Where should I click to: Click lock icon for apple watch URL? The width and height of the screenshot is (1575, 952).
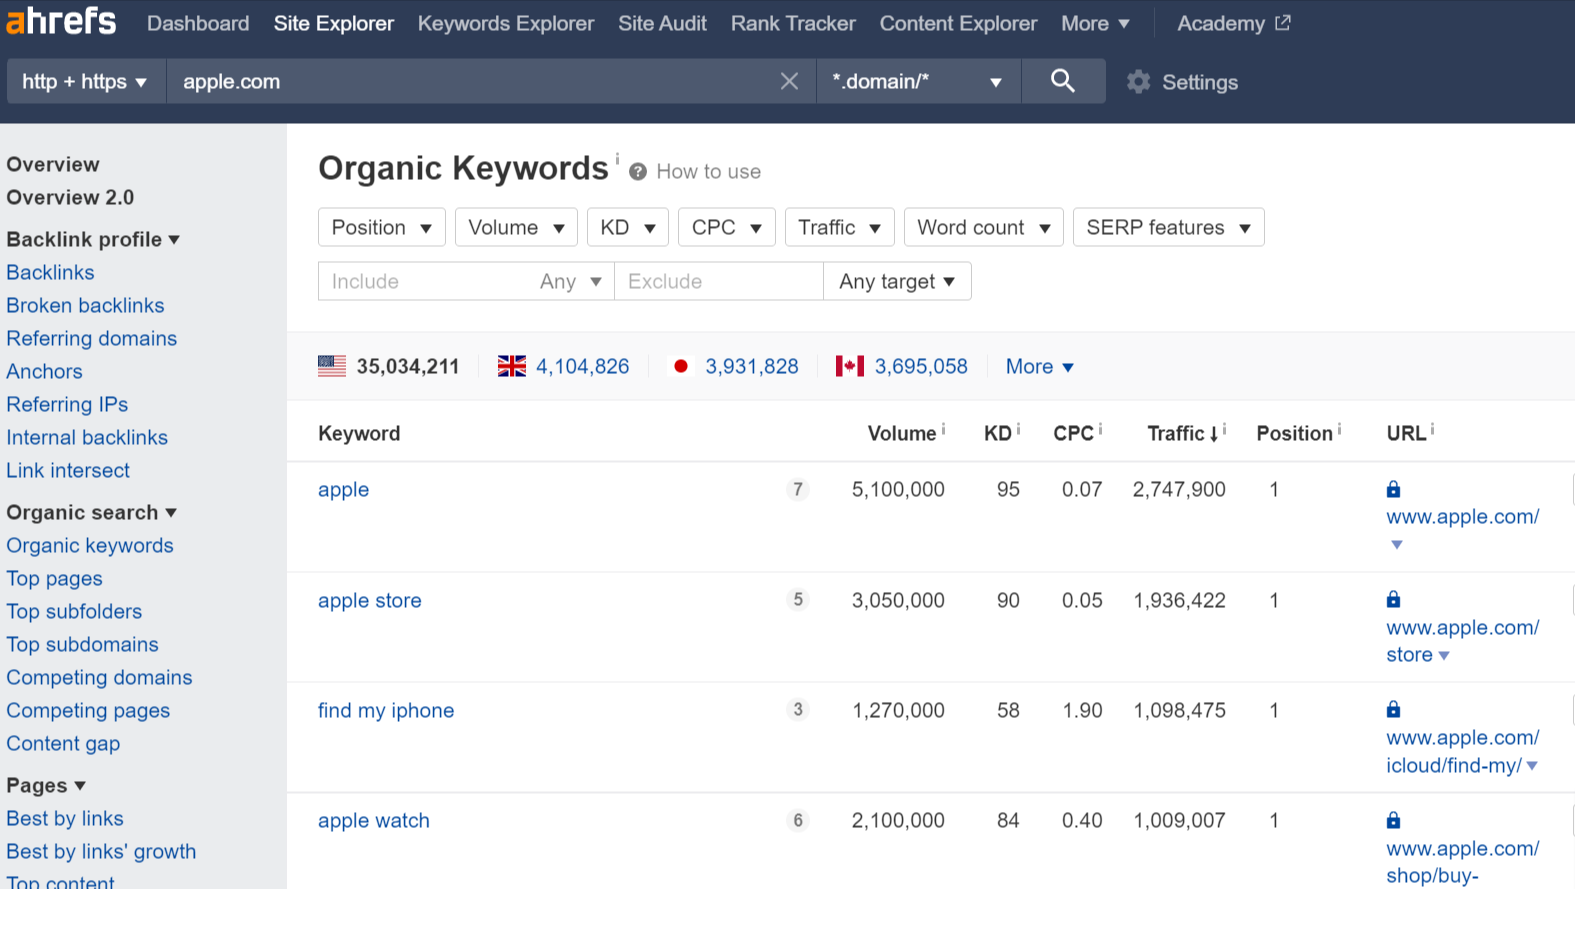point(1393,820)
